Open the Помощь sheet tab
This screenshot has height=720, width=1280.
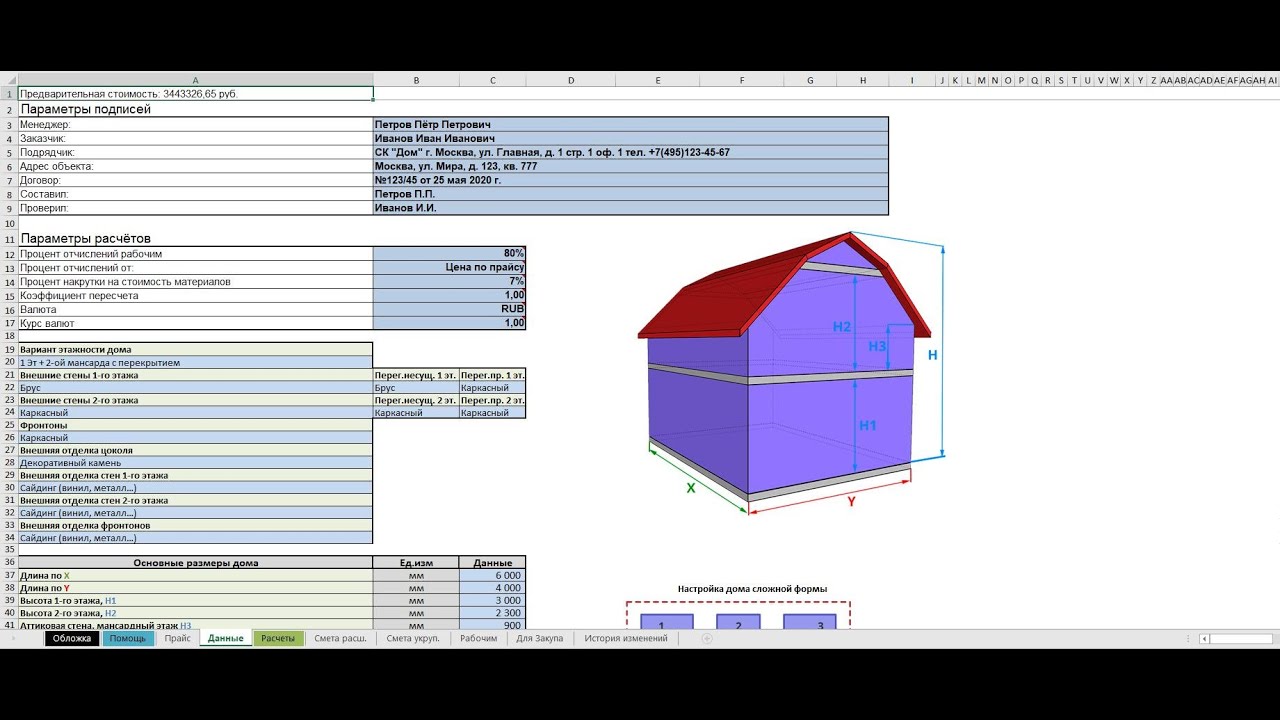pos(128,638)
